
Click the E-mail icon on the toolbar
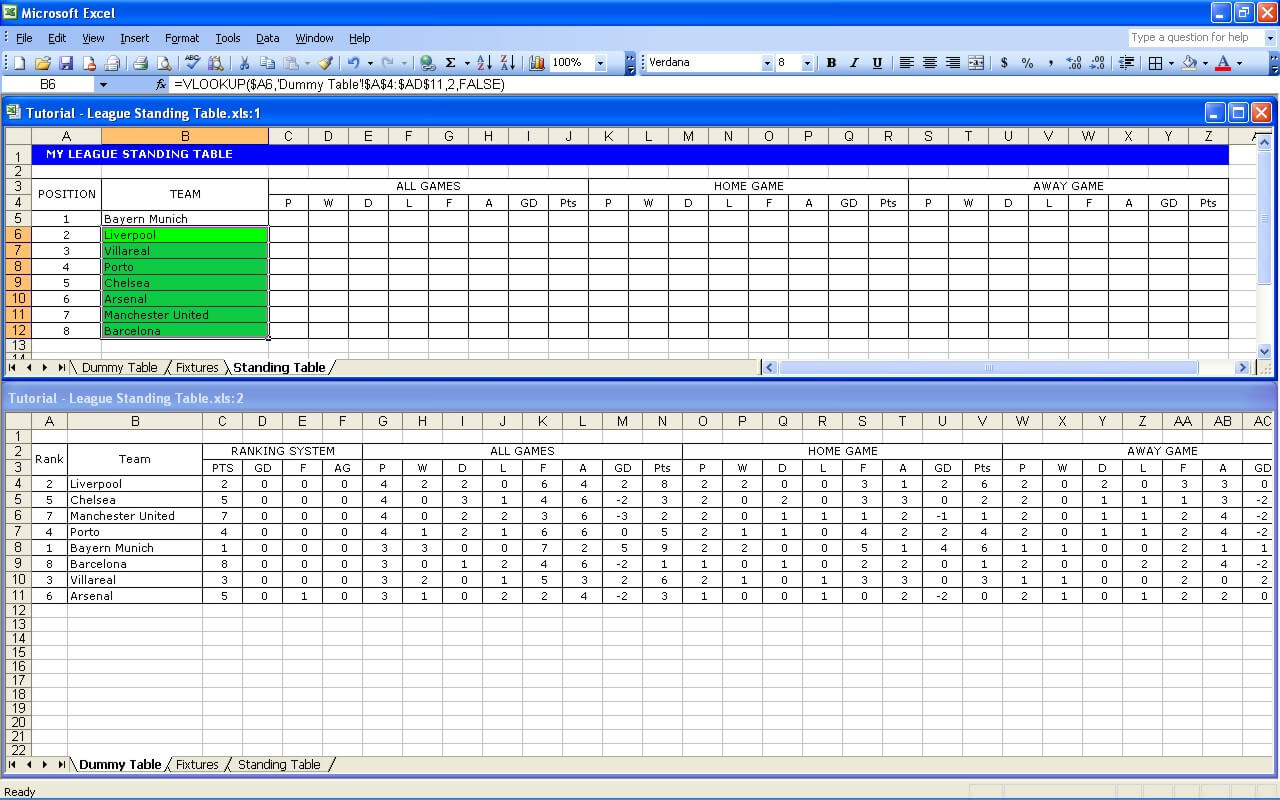tap(112, 63)
